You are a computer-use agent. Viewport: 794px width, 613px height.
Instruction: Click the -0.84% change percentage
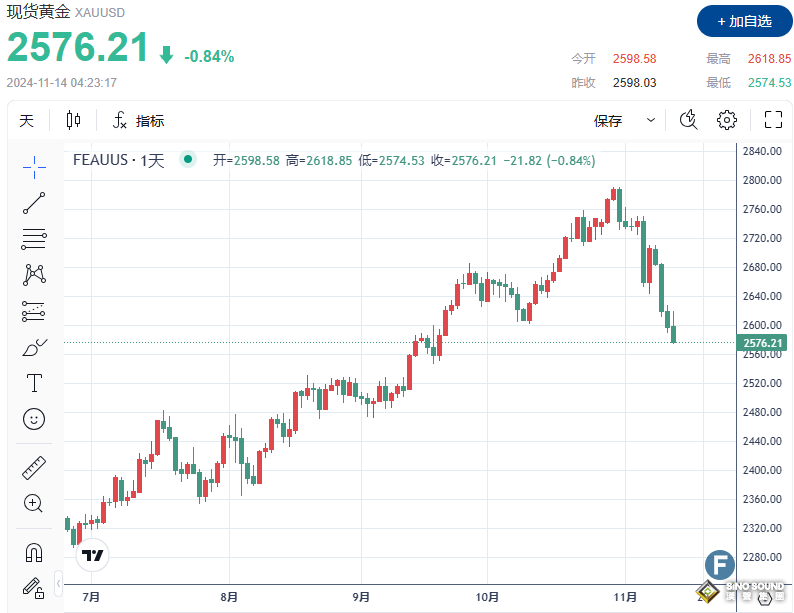pos(209,56)
